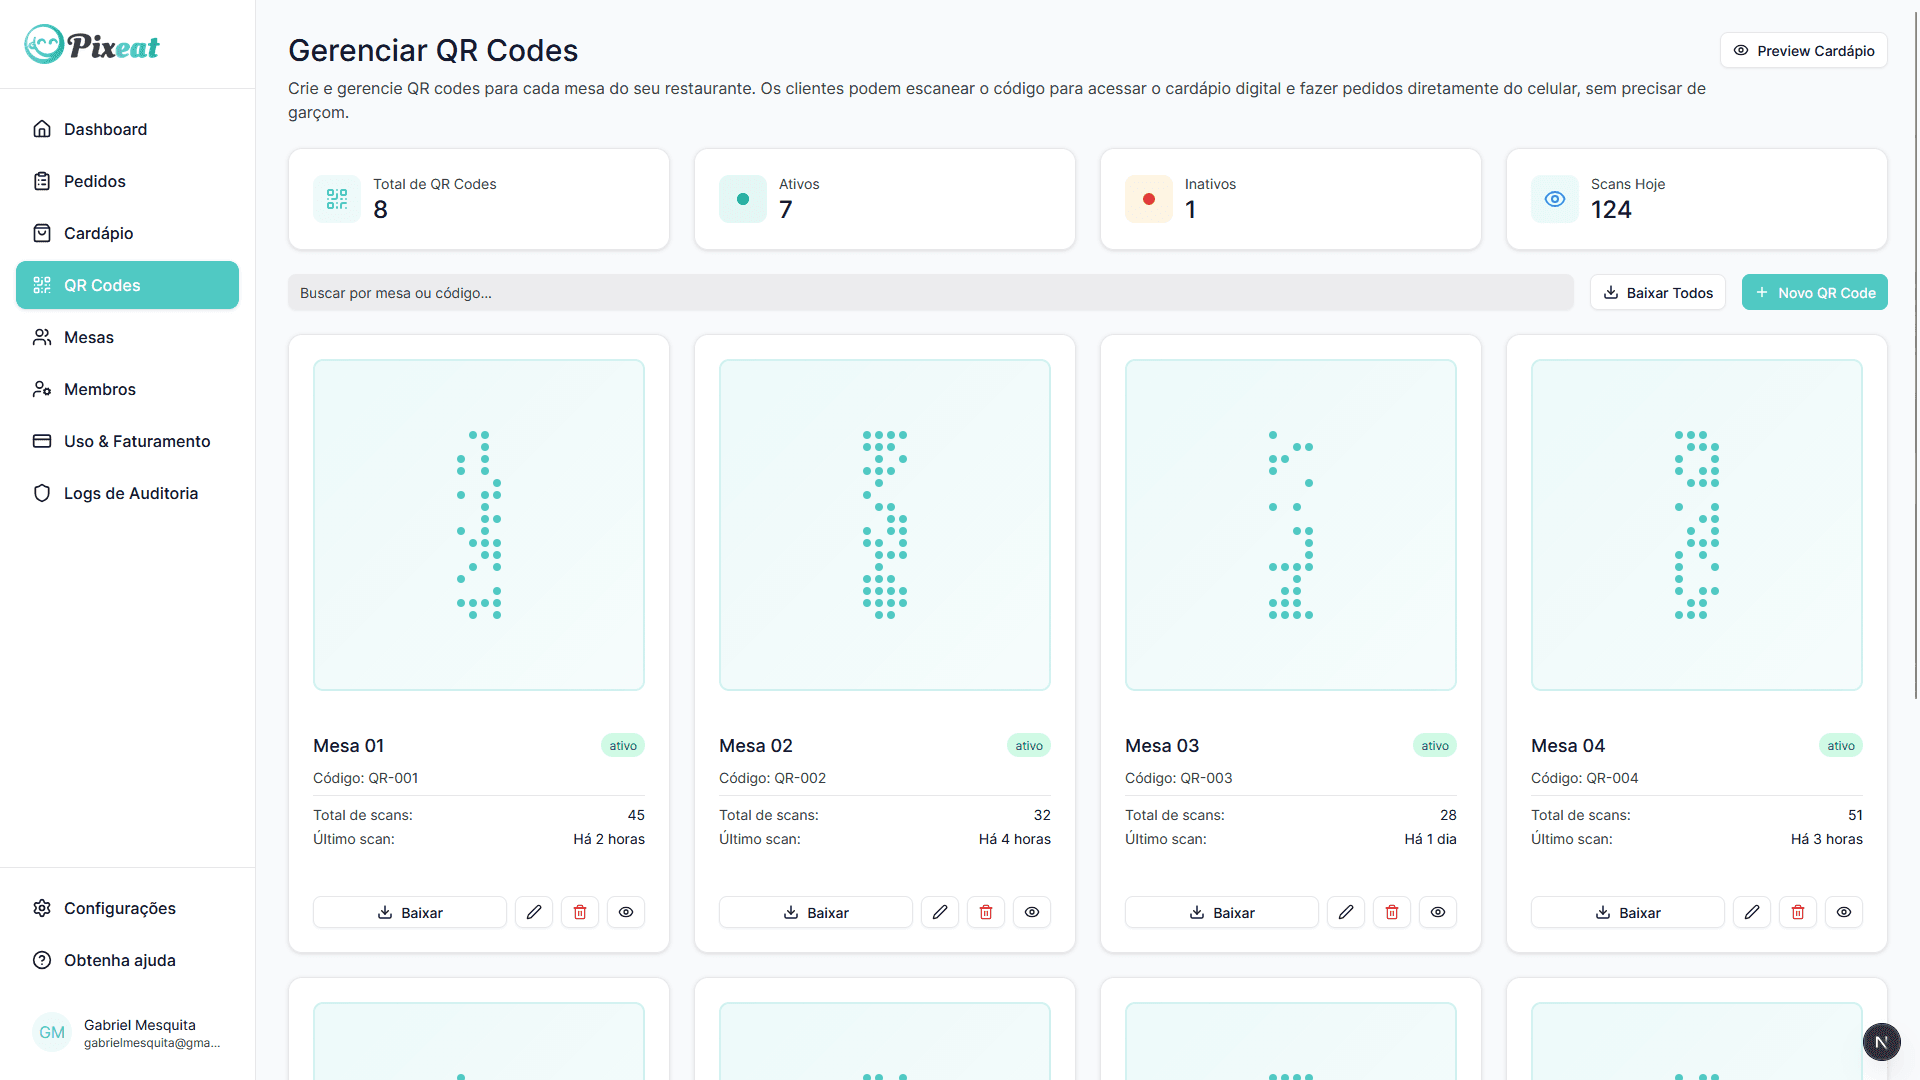Screen dimensions: 1920x1080
Task: Click the Membros sidebar icon
Action: [42, 389]
